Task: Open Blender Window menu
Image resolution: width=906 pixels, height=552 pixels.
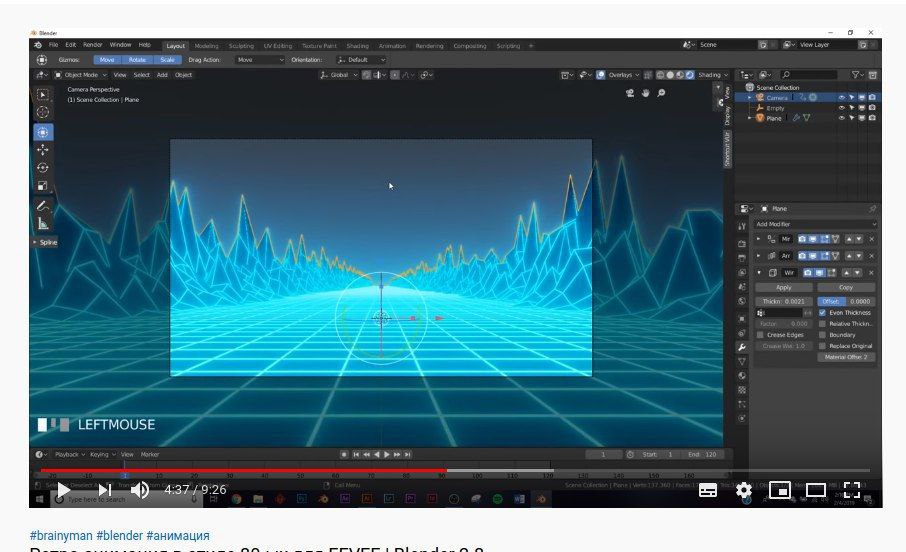Action: (120, 45)
